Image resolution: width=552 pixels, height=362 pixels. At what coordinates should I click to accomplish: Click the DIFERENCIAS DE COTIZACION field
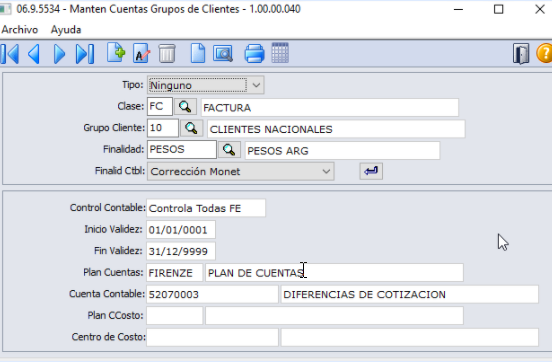pos(410,294)
